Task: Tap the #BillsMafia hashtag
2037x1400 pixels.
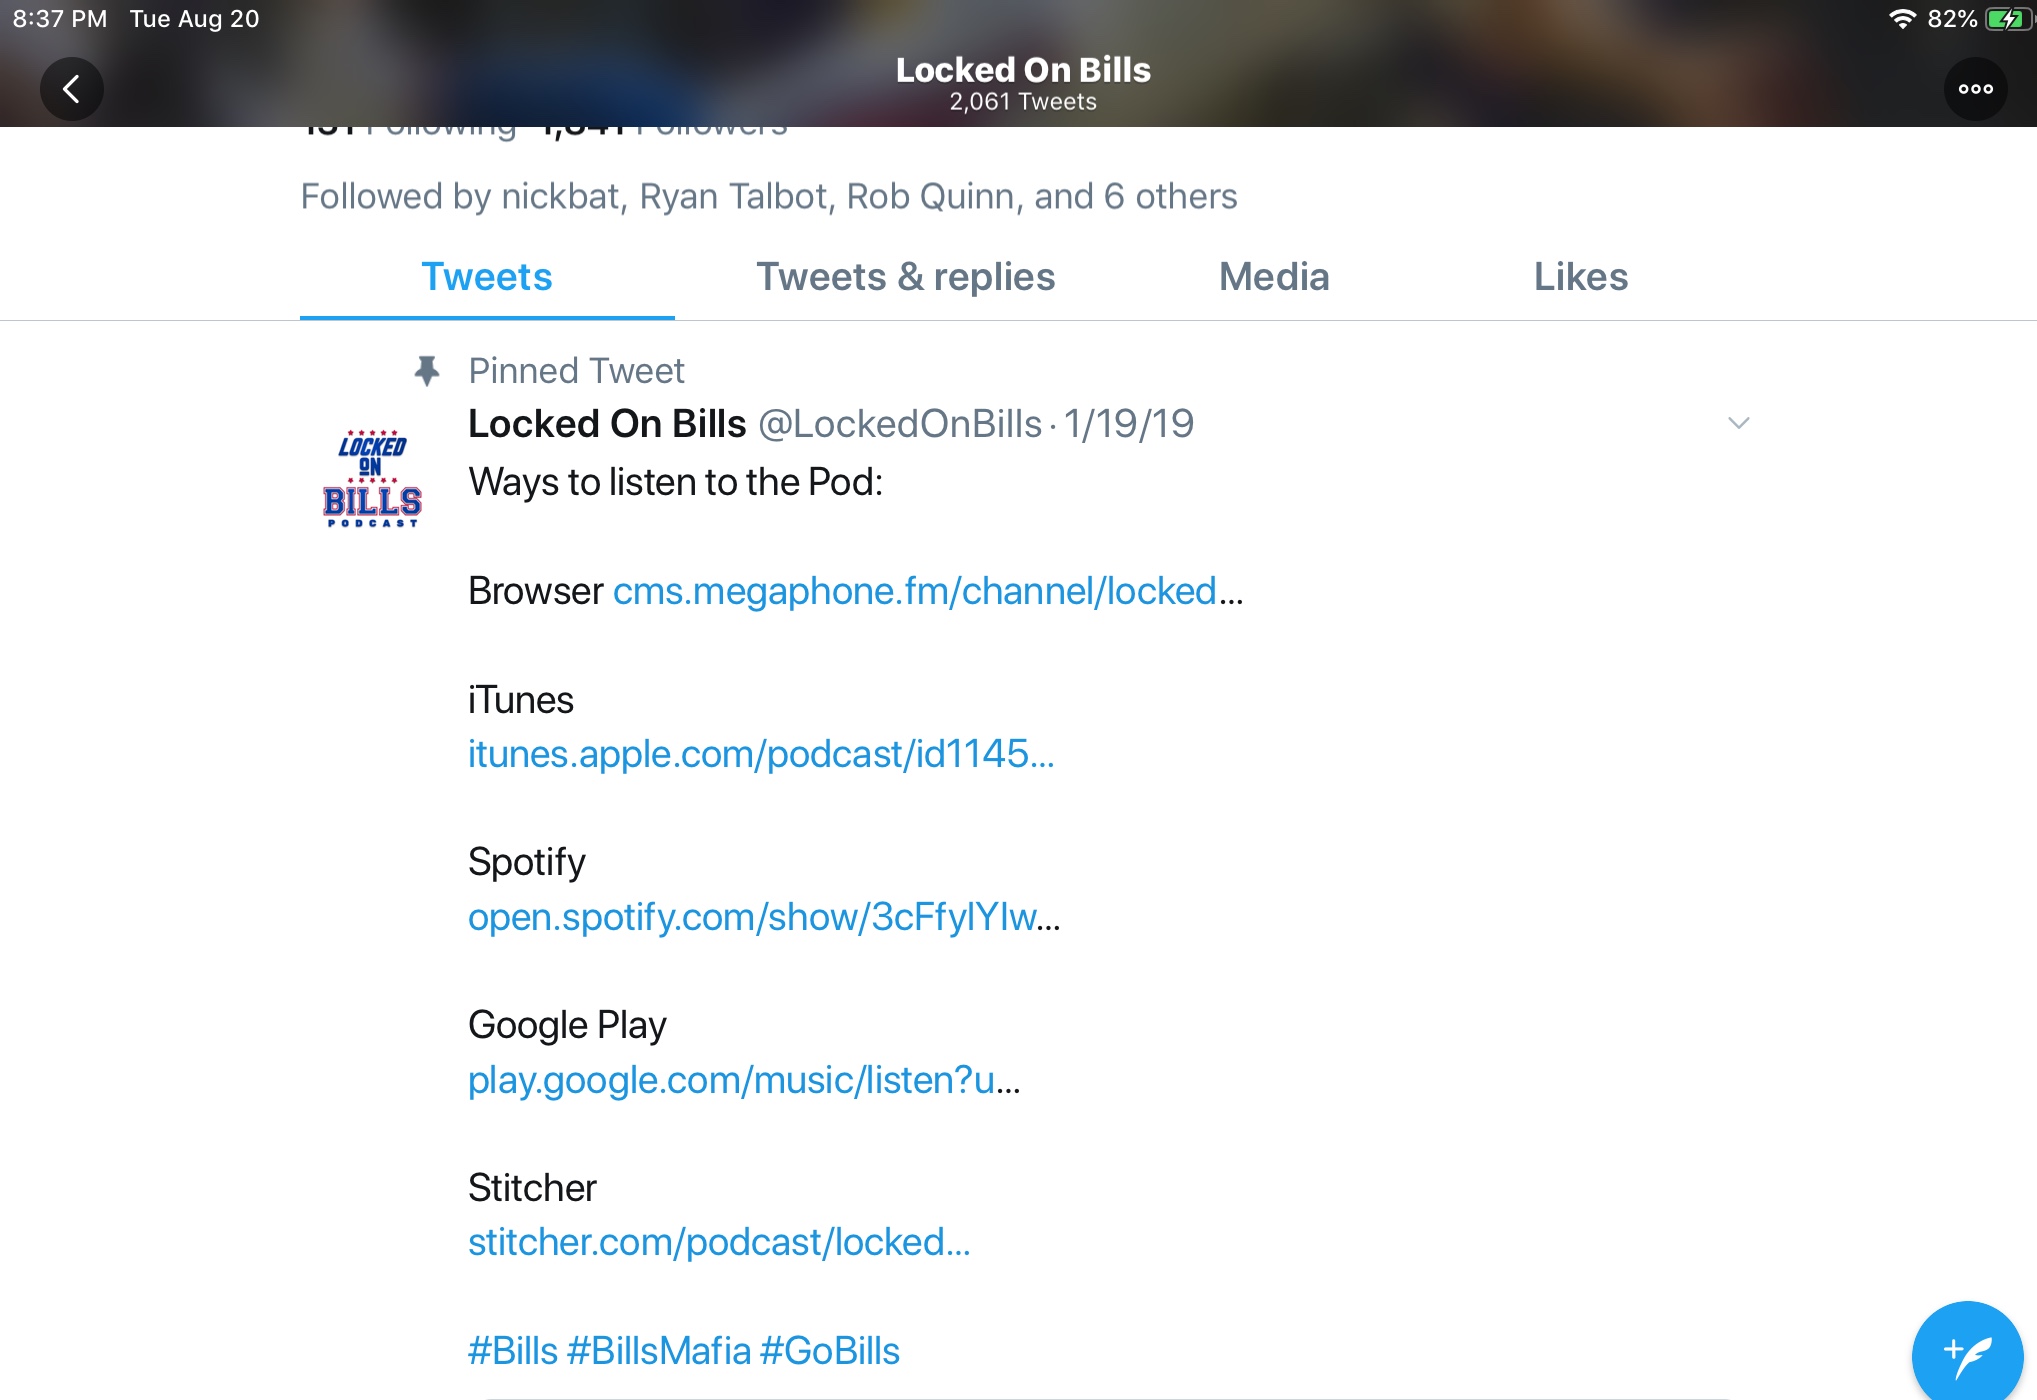Action: click(659, 1351)
